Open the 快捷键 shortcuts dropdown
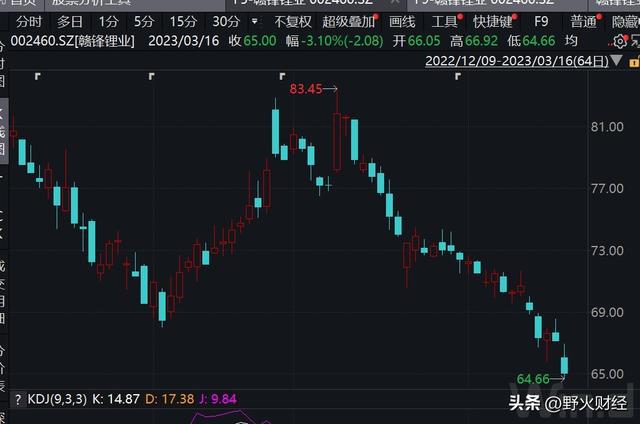 (495, 21)
